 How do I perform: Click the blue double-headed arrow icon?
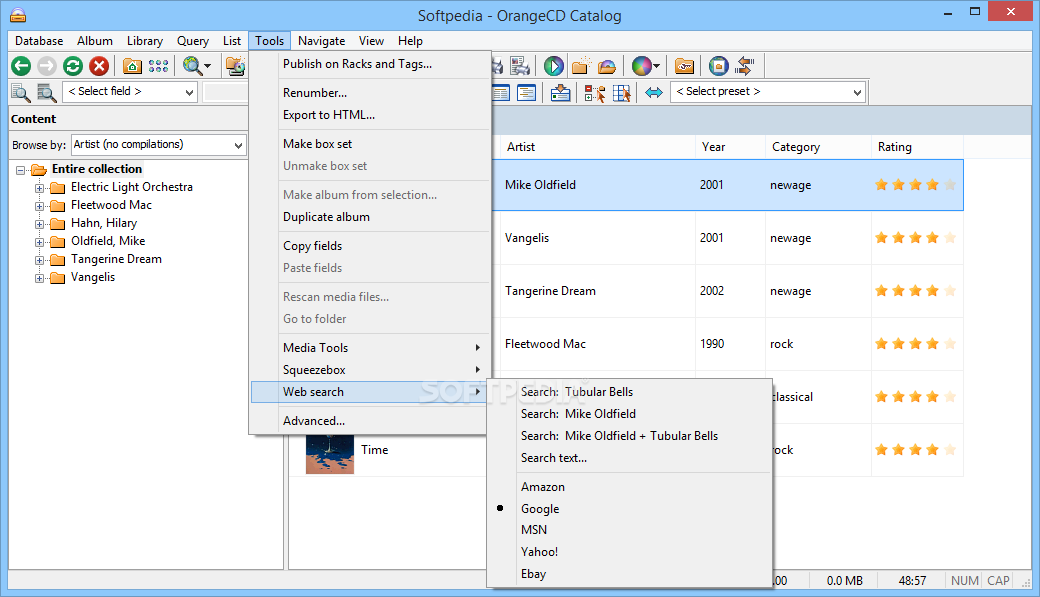coord(654,92)
